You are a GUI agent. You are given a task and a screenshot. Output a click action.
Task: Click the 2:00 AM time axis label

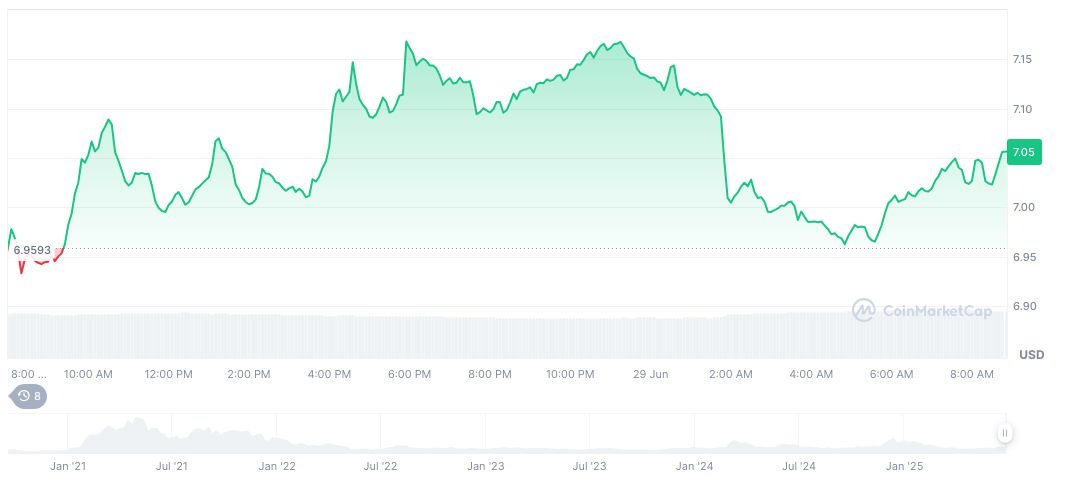tap(730, 374)
